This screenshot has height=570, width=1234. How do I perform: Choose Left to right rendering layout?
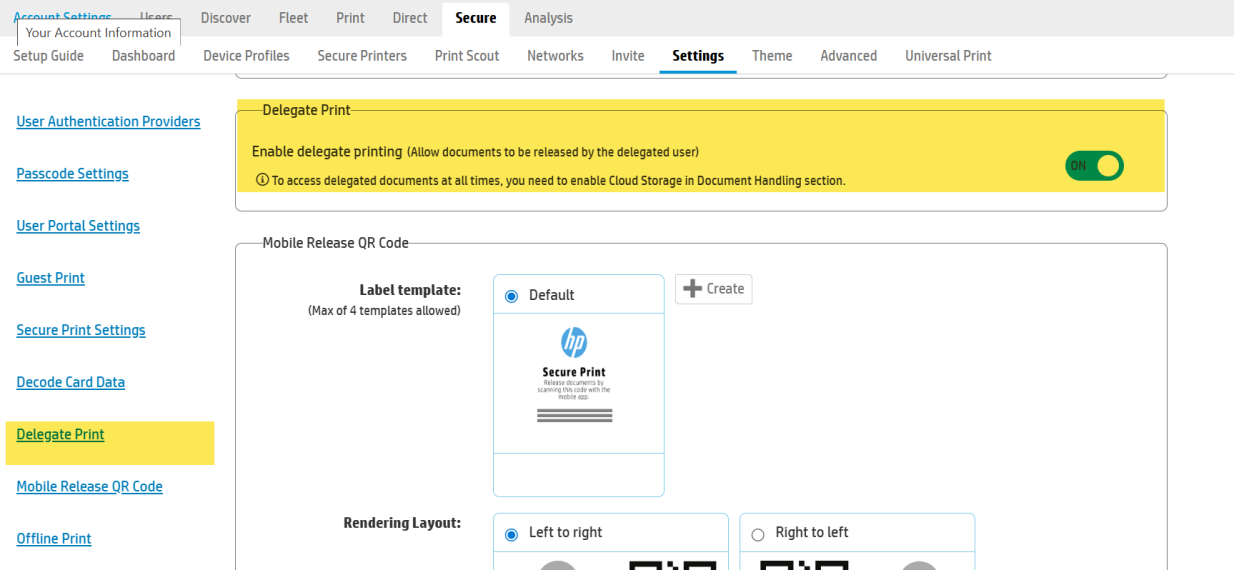pyautogui.click(x=512, y=534)
